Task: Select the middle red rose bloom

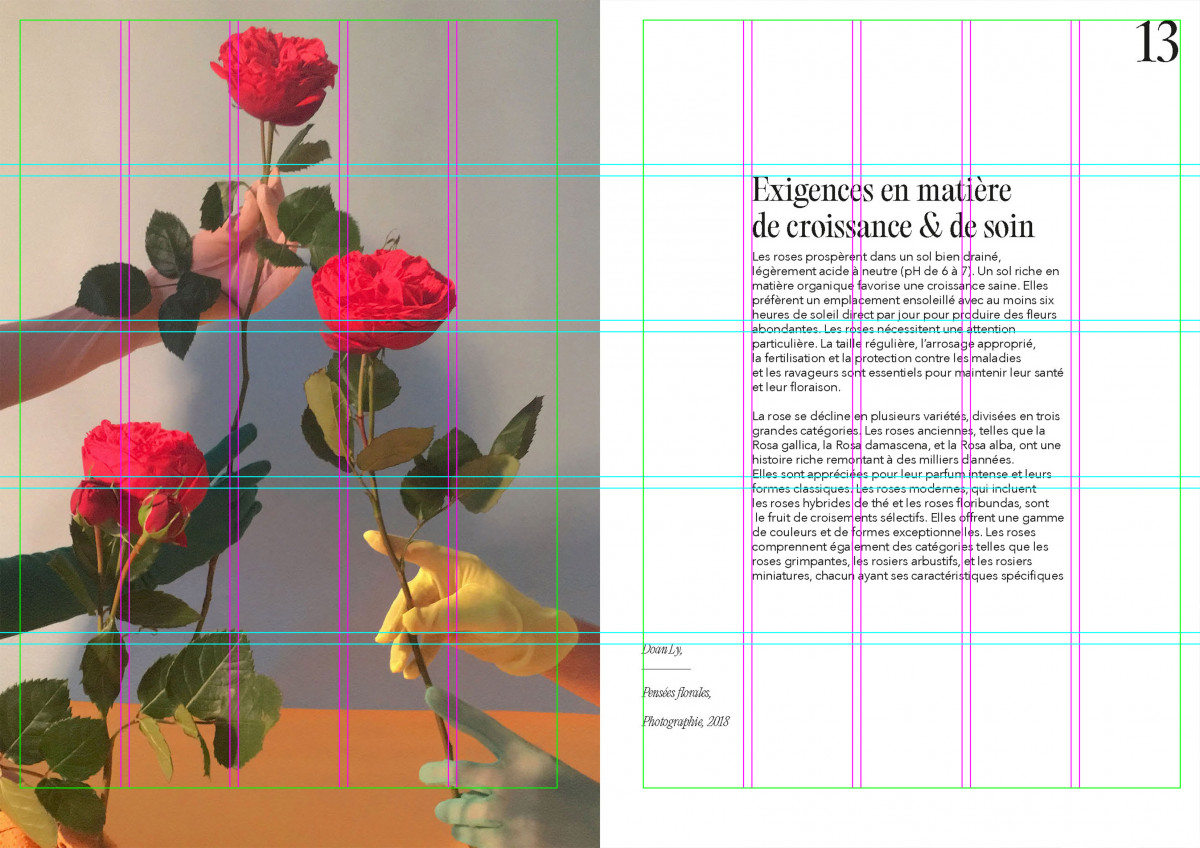Action: click(x=383, y=299)
